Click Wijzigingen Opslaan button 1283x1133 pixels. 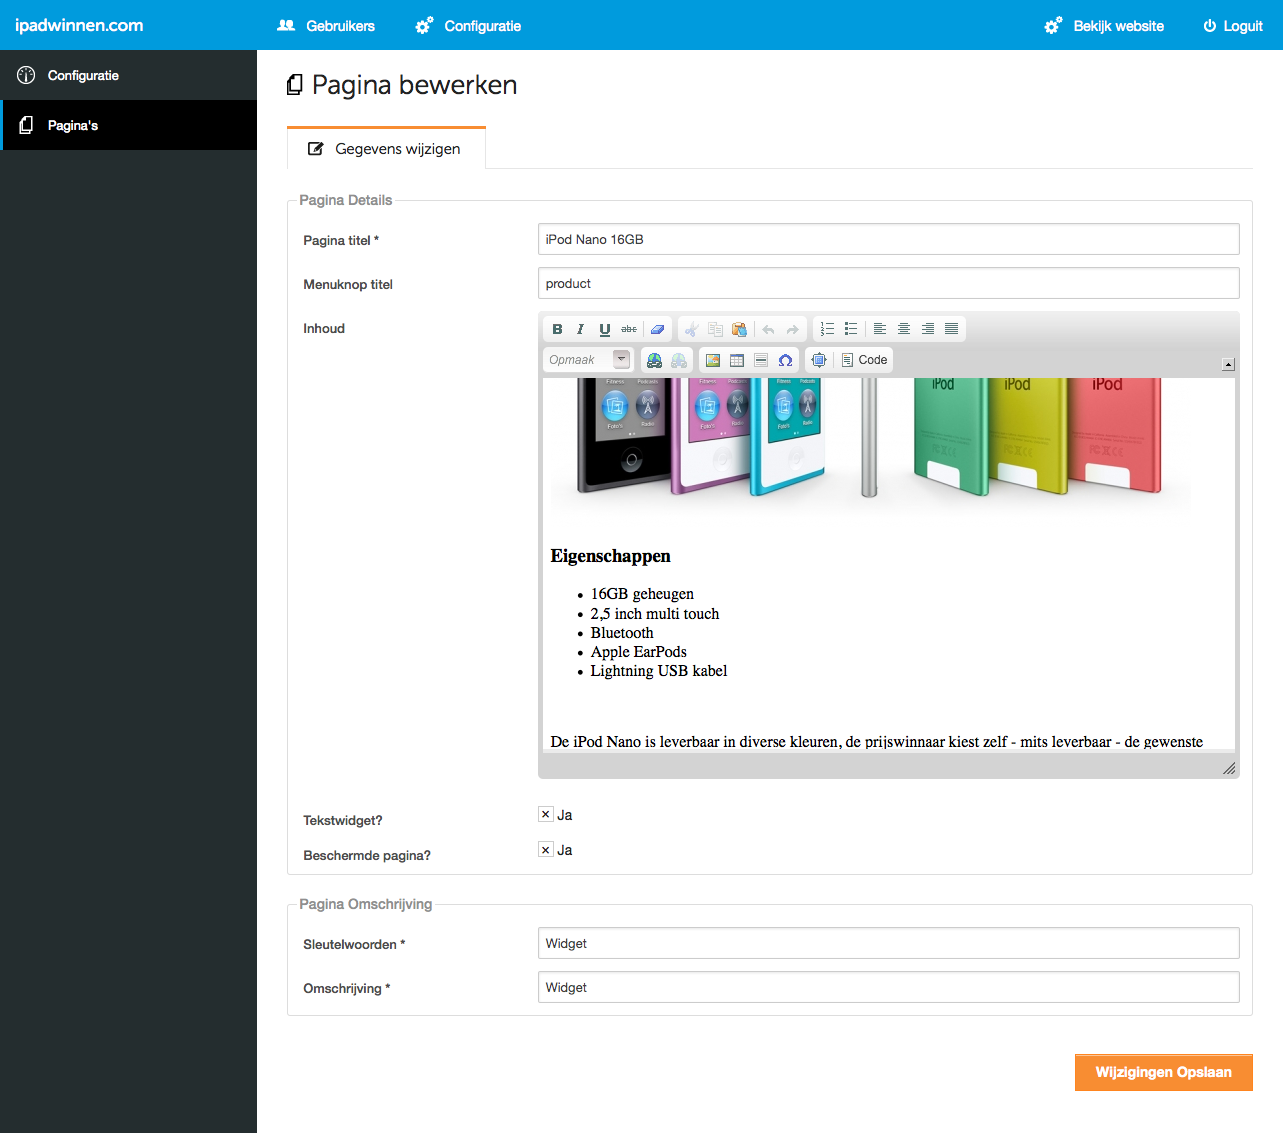pyautogui.click(x=1164, y=1072)
